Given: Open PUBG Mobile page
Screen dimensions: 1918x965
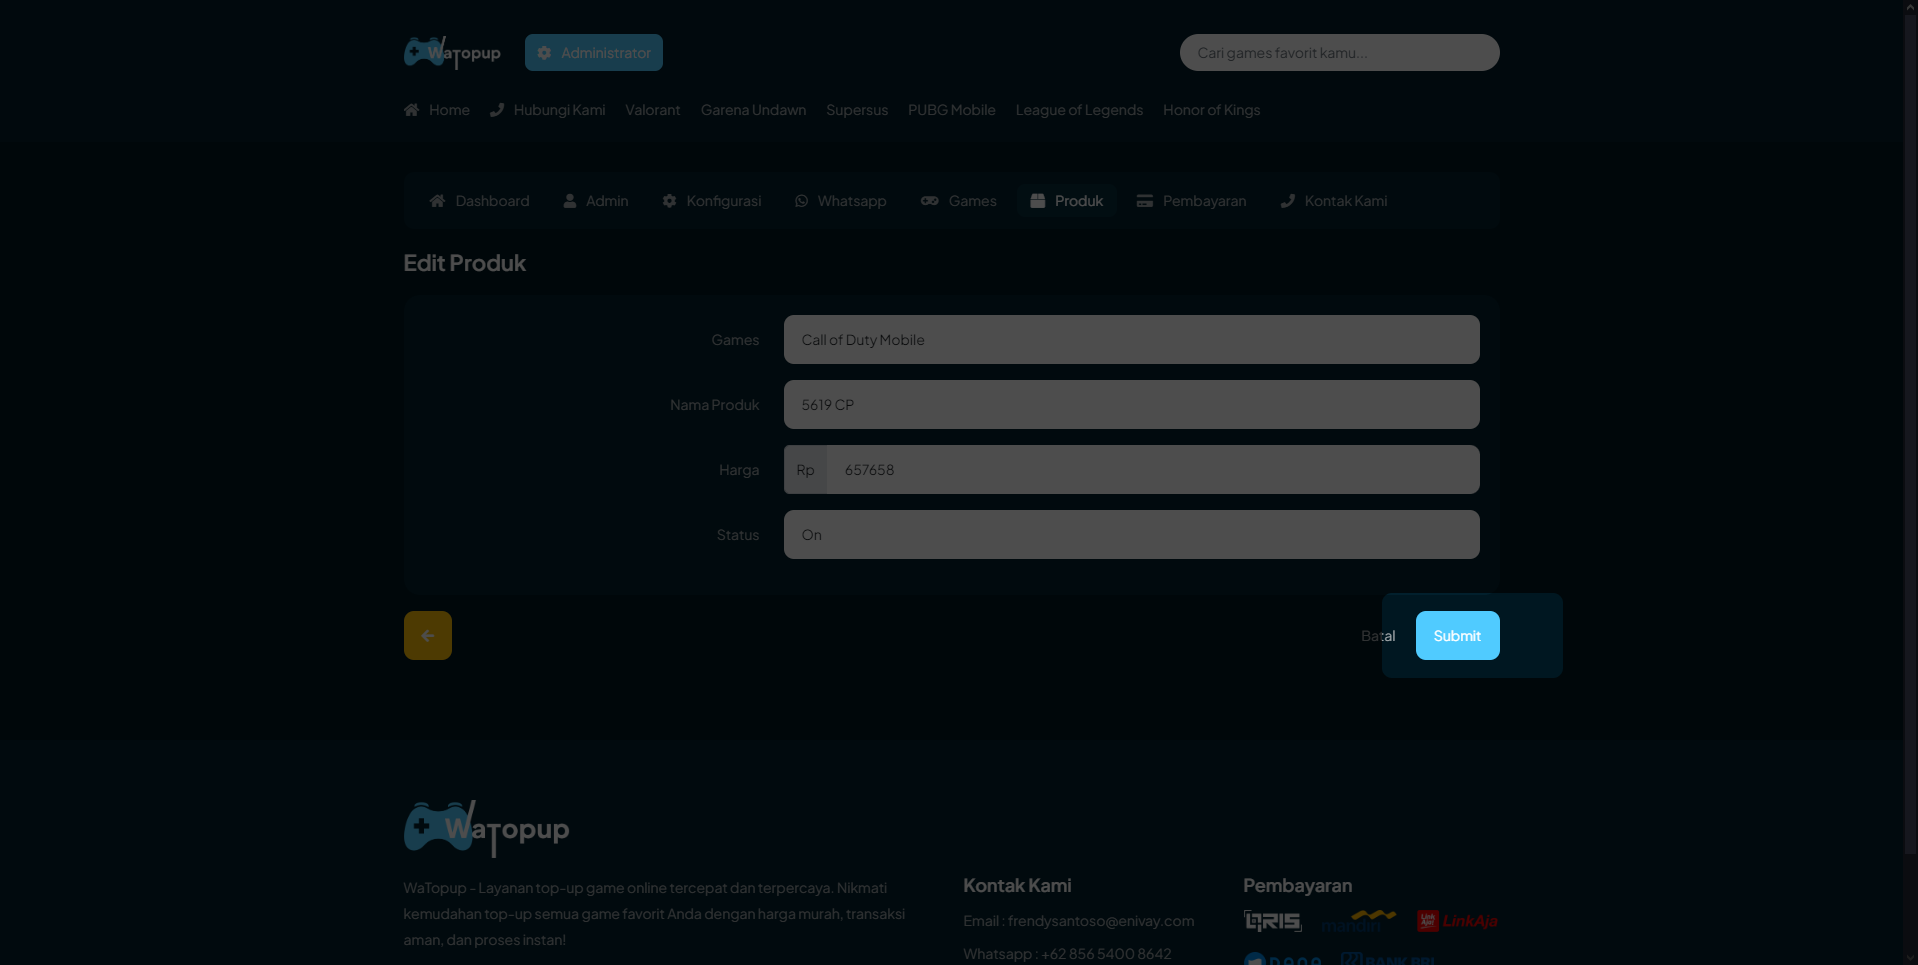Looking at the screenshot, I should click(x=952, y=110).
